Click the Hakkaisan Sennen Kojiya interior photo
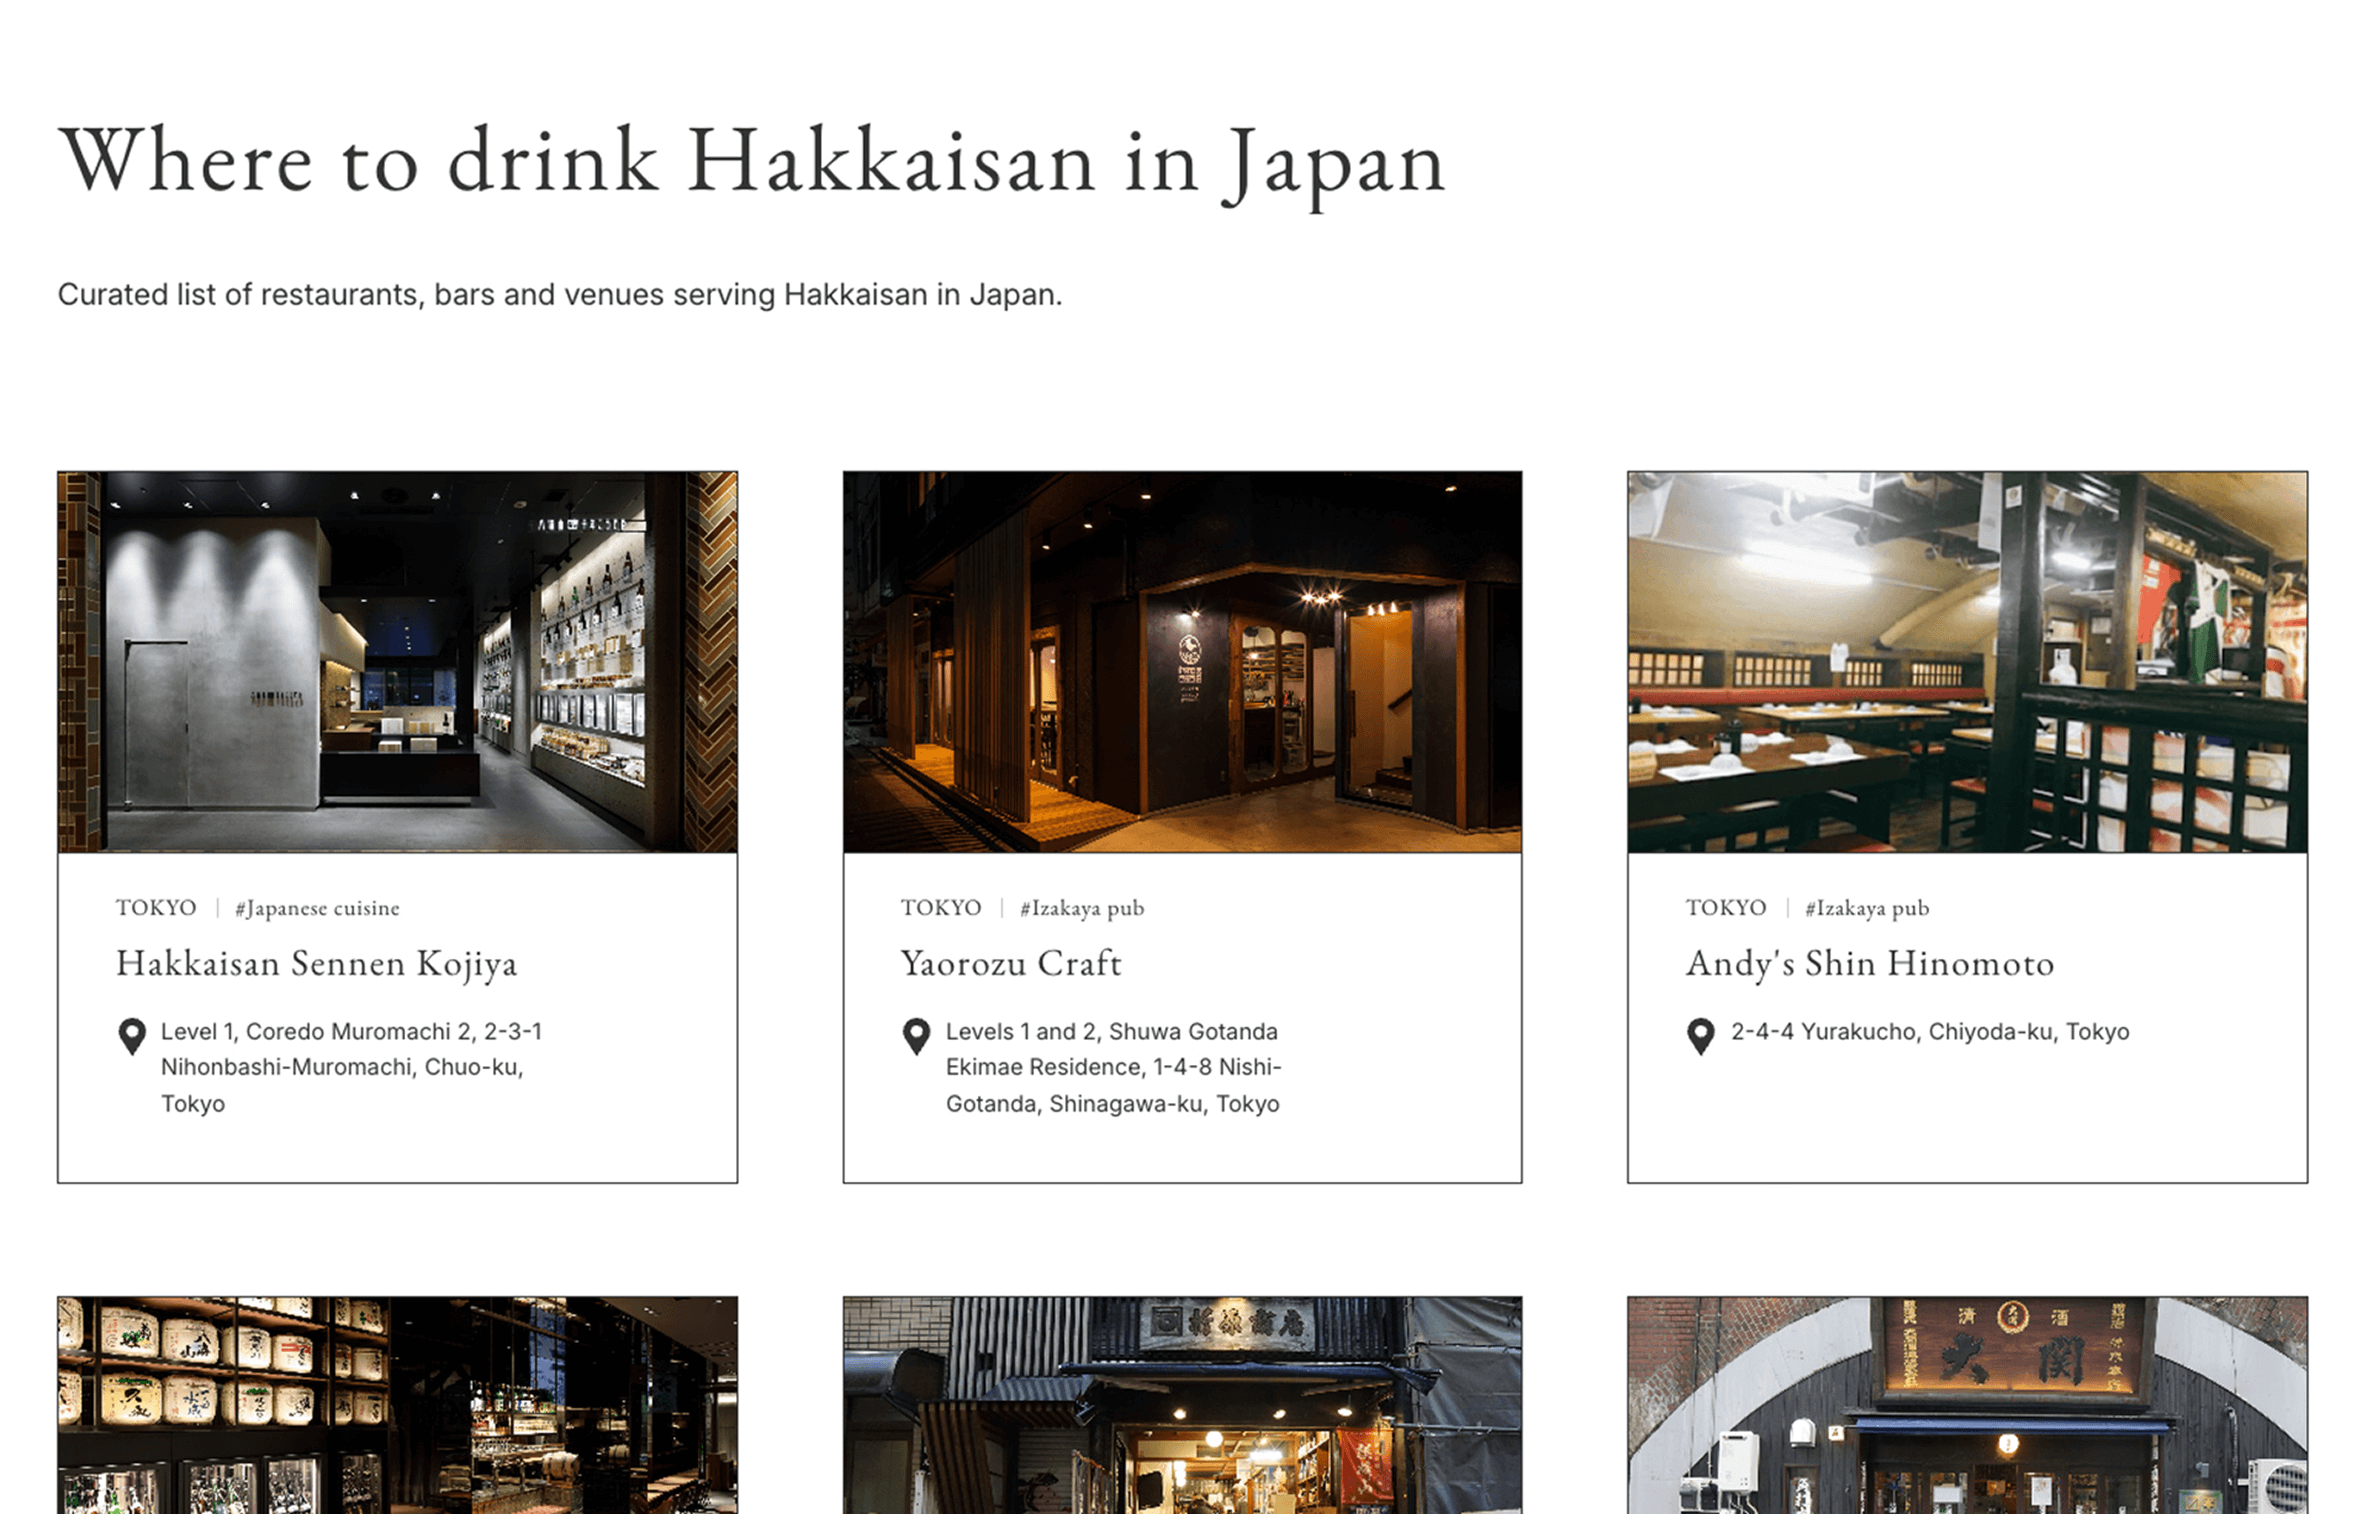2368x1514 pixels. click(397, 662)
